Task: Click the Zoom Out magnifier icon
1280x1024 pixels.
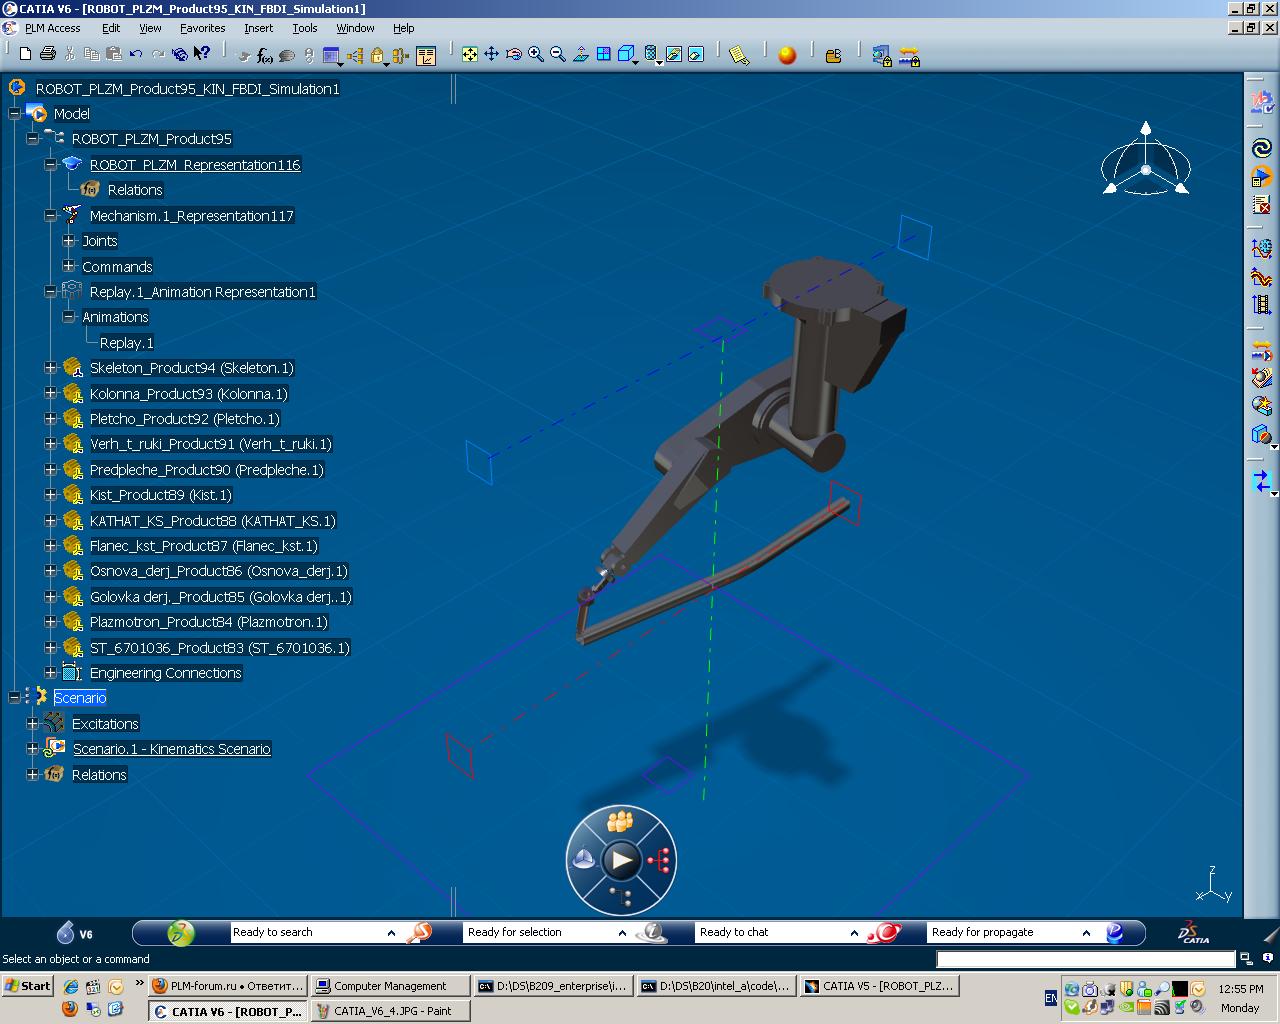Action: [558, 54]
